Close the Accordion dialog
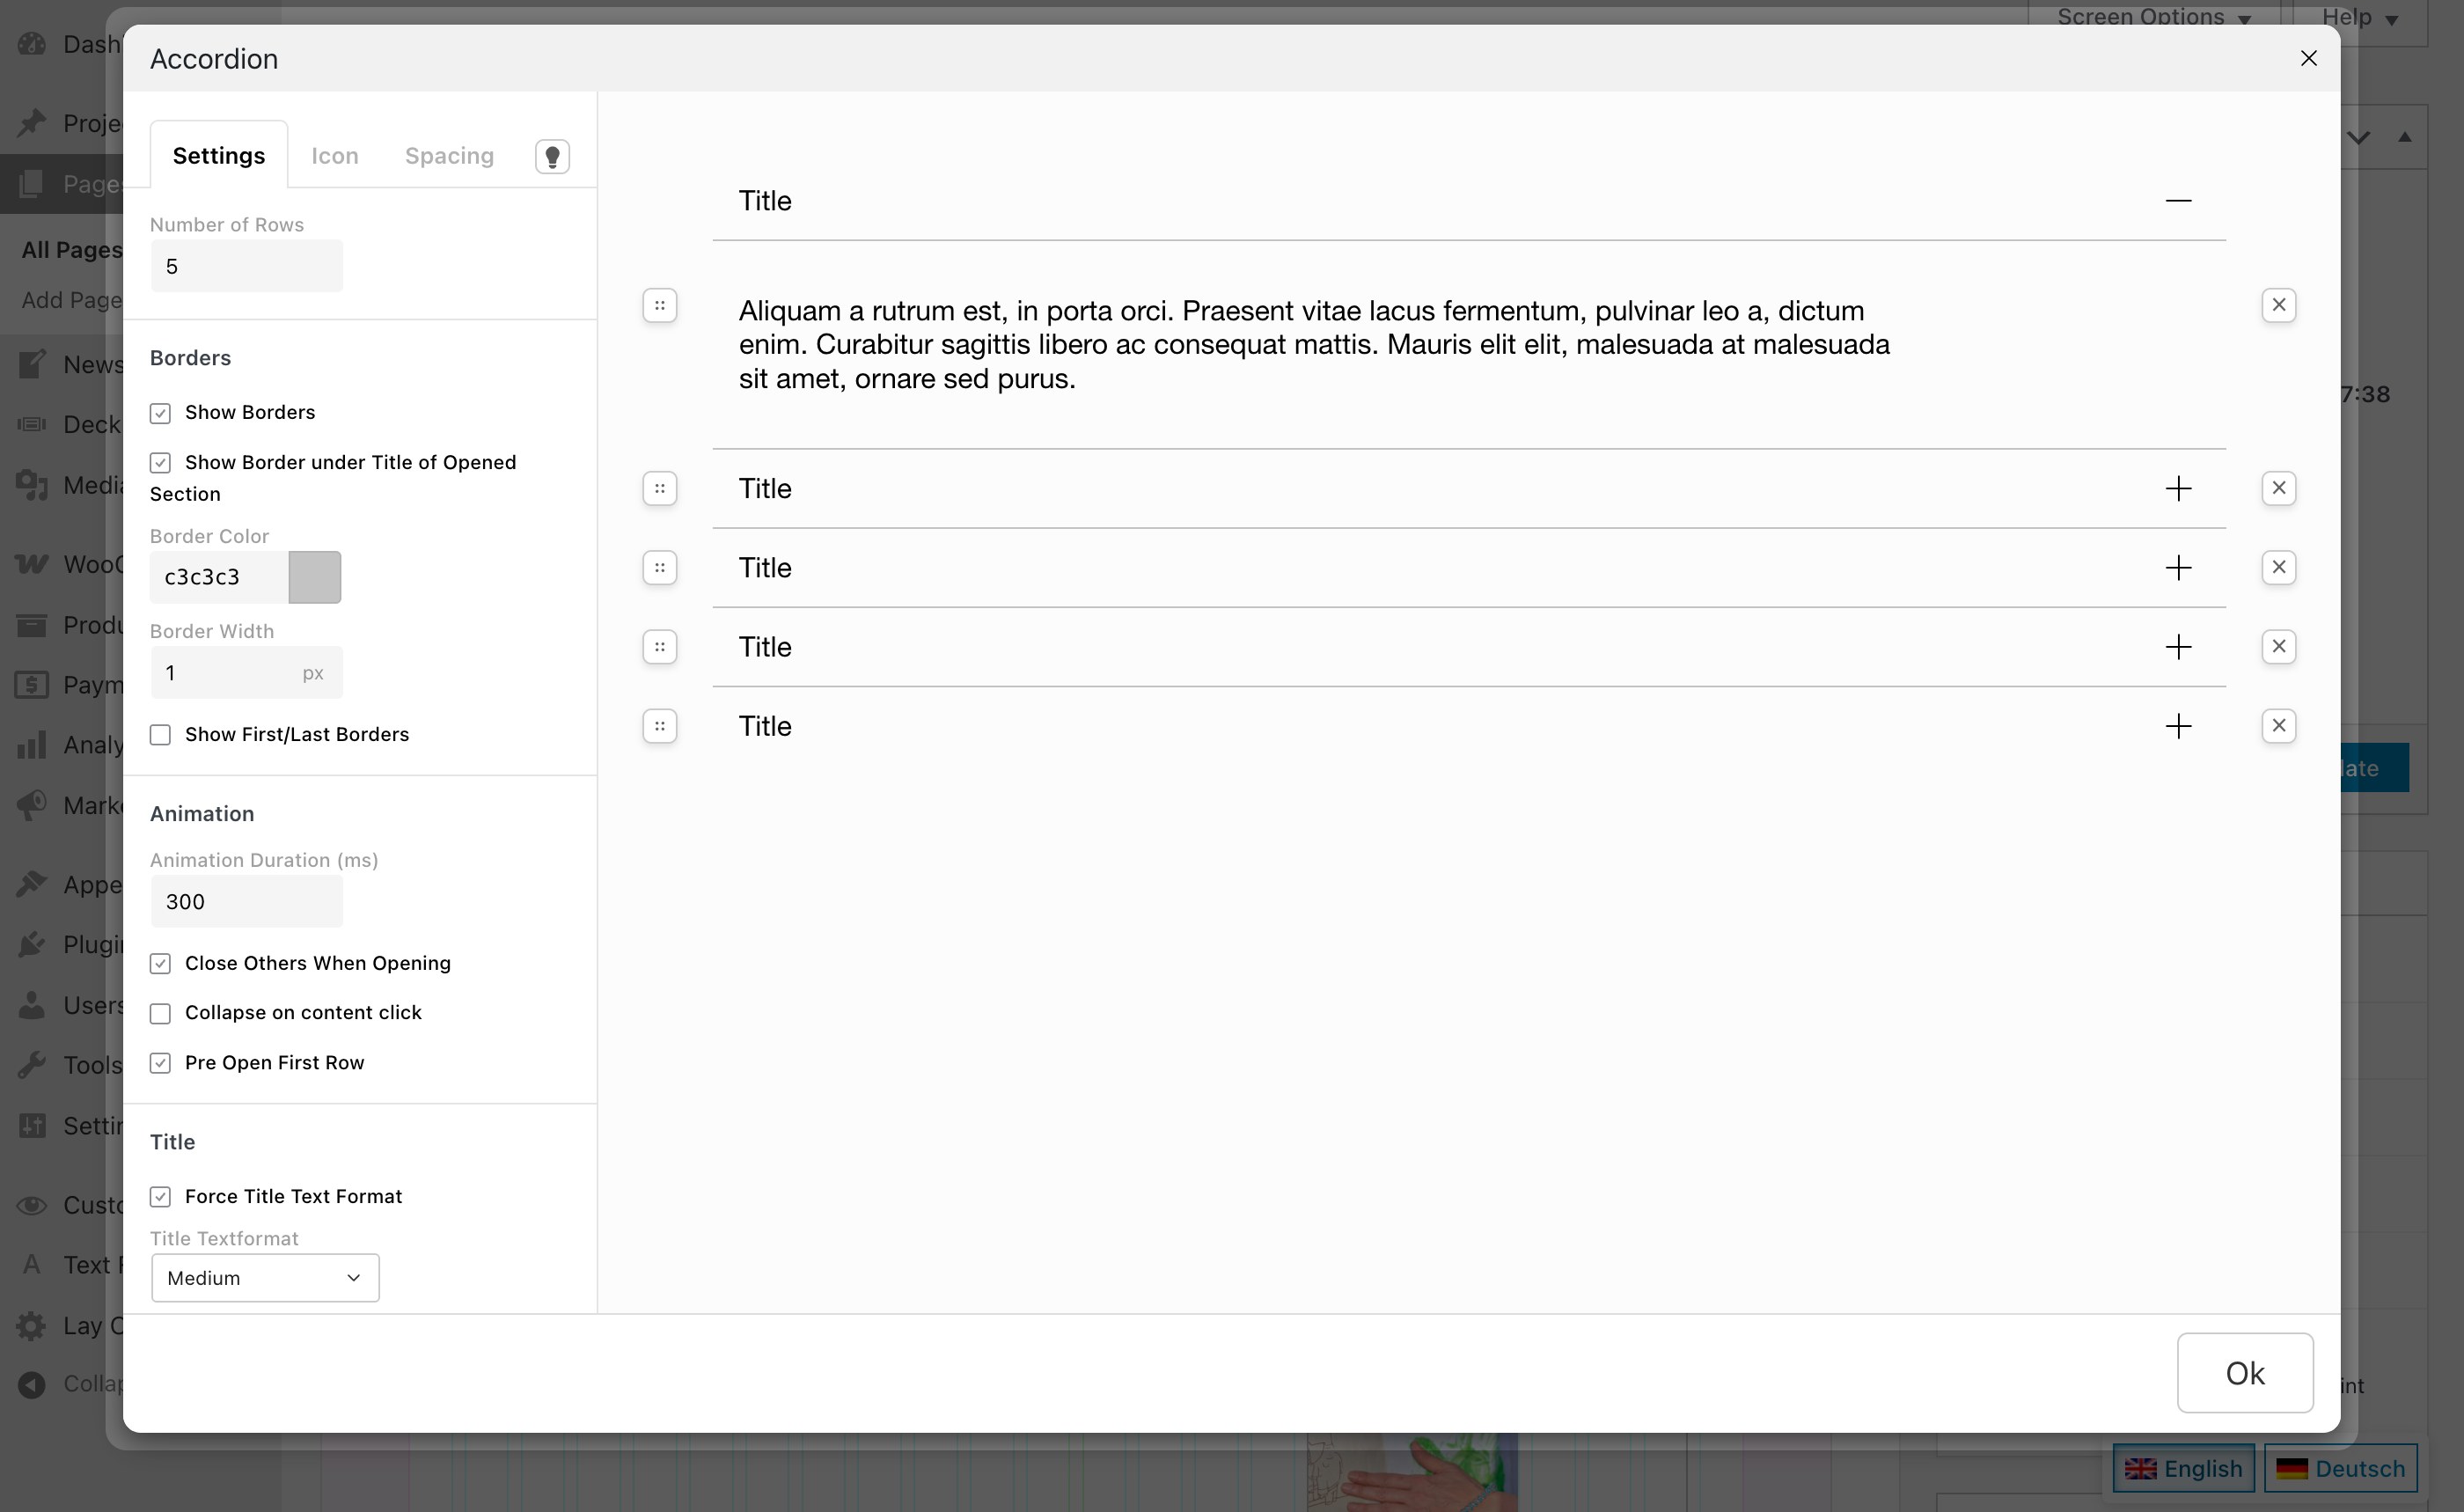2464x1512 pixels. click(2308, 59)
